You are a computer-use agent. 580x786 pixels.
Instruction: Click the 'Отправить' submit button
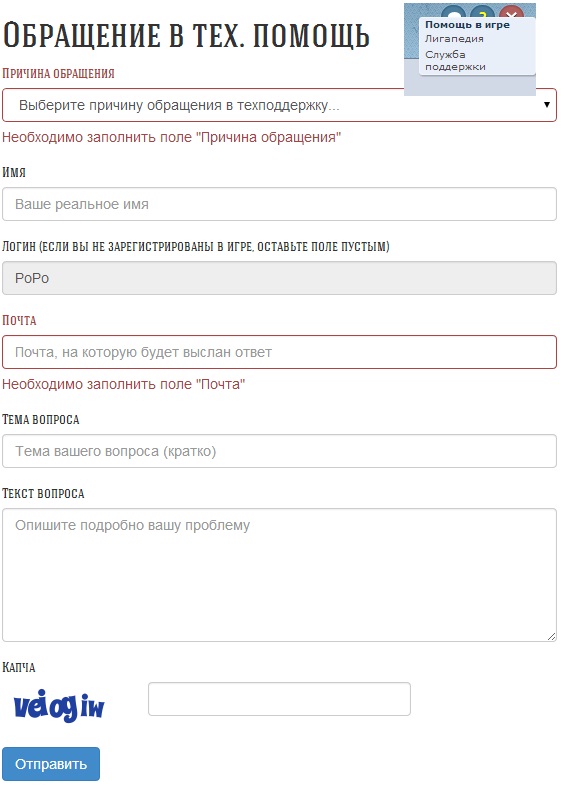51,764
